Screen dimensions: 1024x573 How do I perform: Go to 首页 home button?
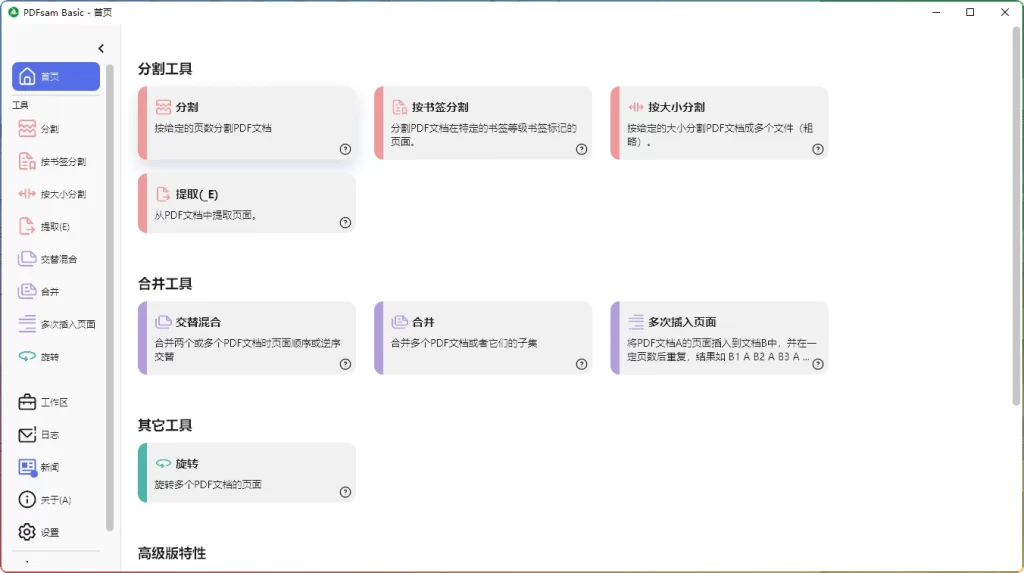click(x=56, y=77)
